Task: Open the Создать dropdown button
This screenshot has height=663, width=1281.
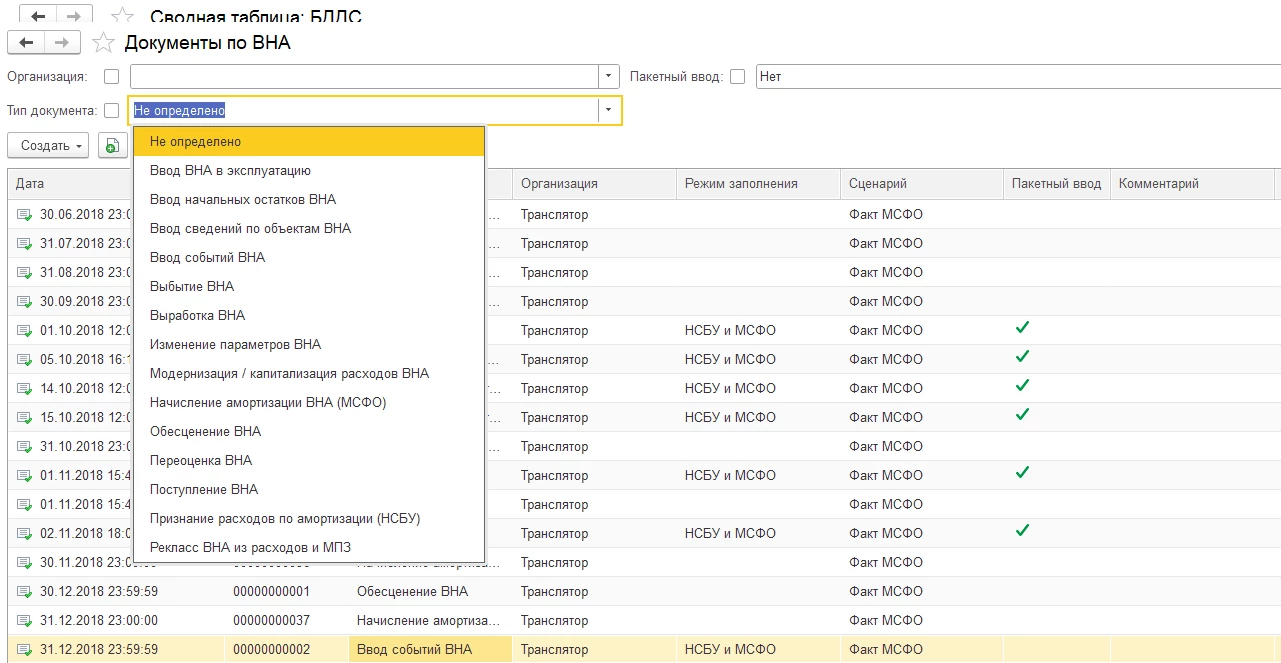Action: (x=48, y=146)
